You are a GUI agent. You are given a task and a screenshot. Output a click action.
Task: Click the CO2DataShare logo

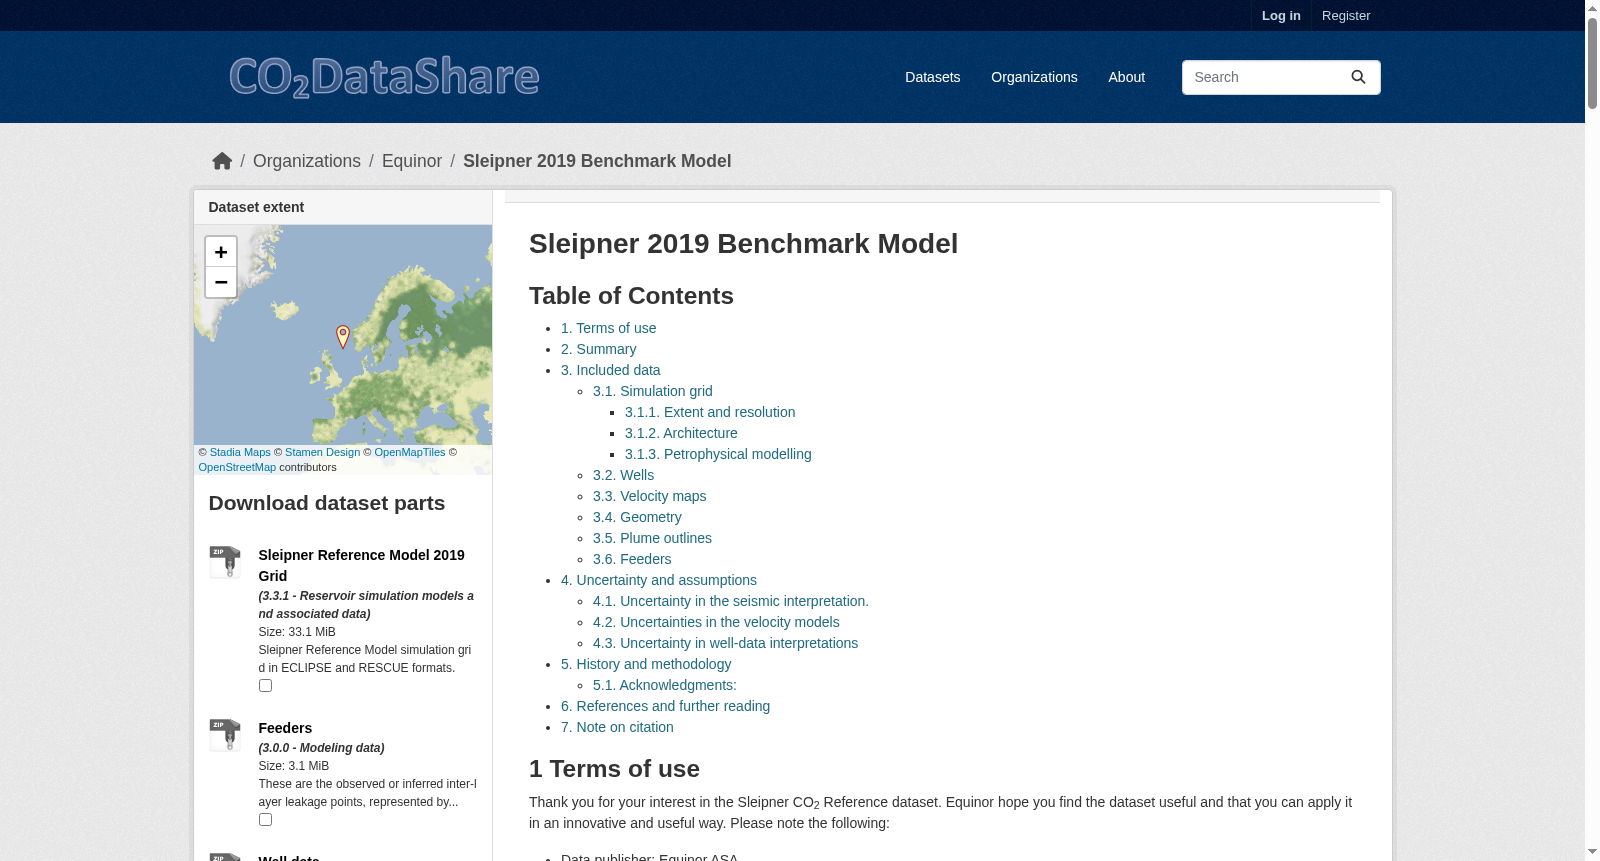[x=384, y=77]
